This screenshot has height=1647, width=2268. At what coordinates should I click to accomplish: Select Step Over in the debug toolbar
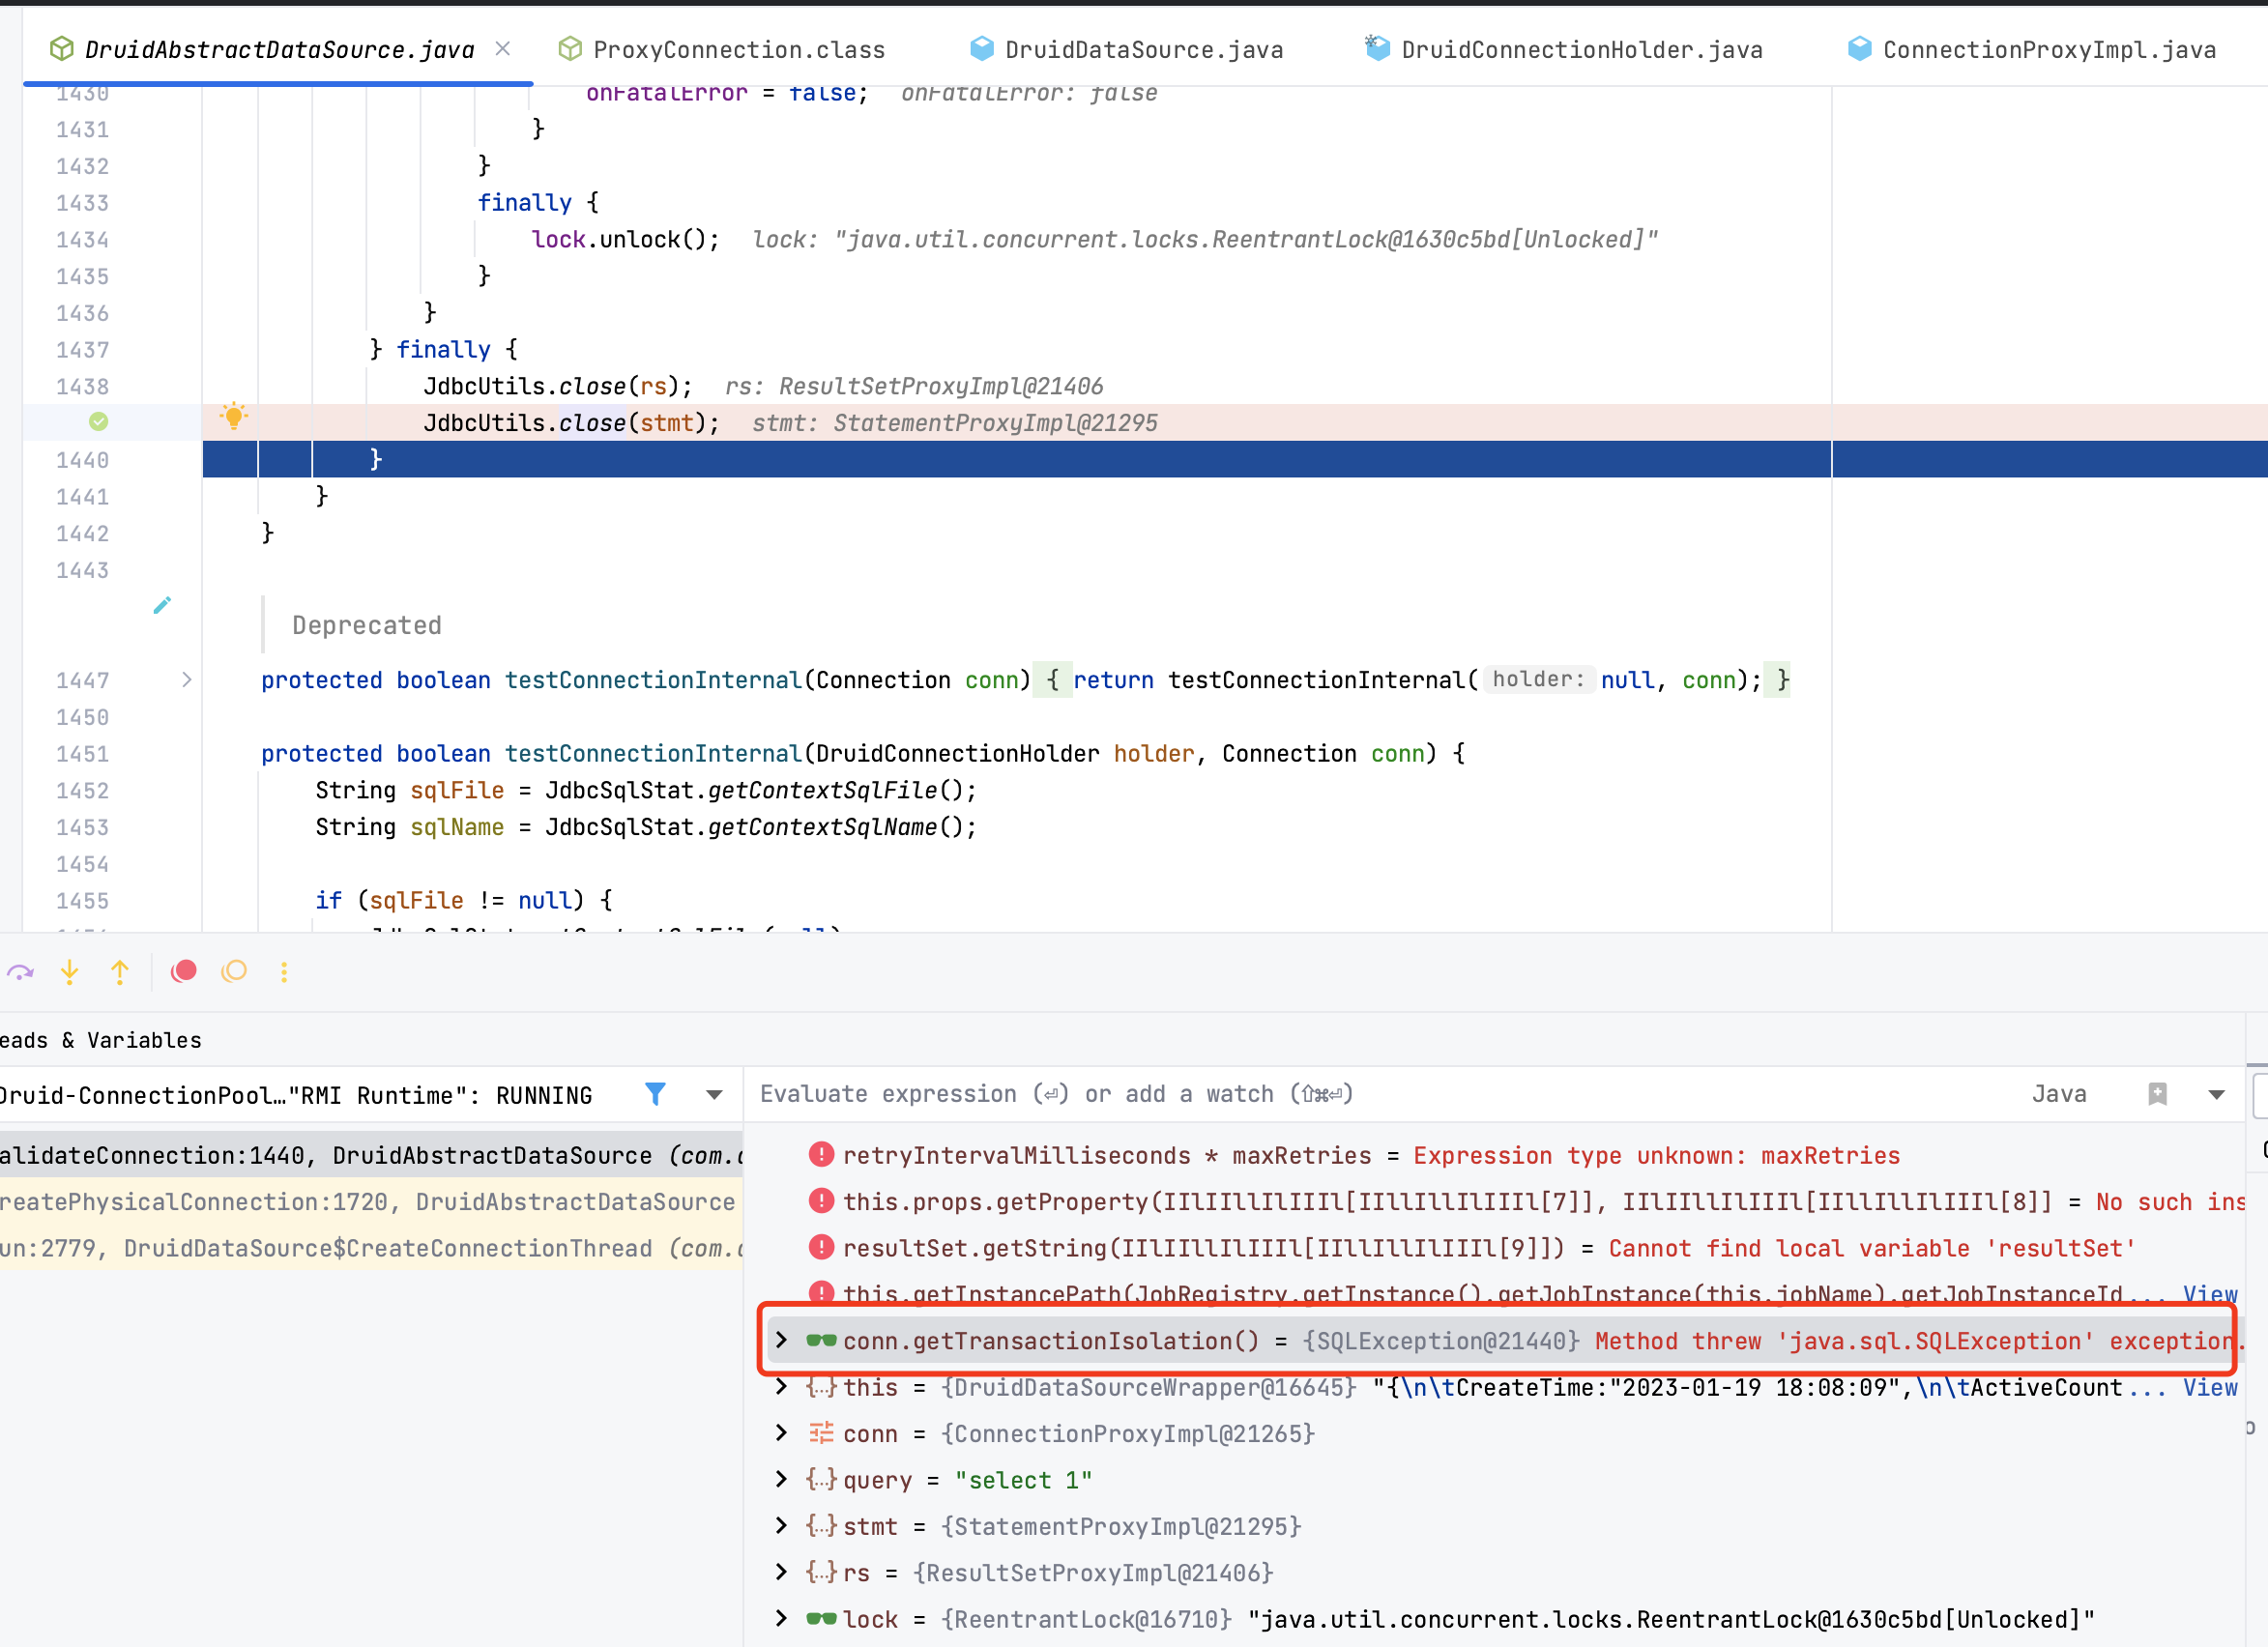coord(21,971)
